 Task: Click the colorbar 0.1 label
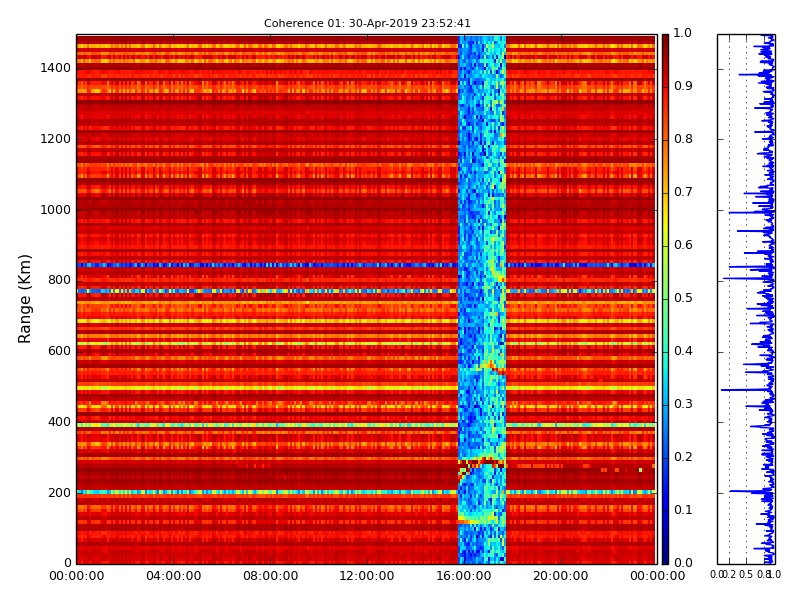(683, 510)
